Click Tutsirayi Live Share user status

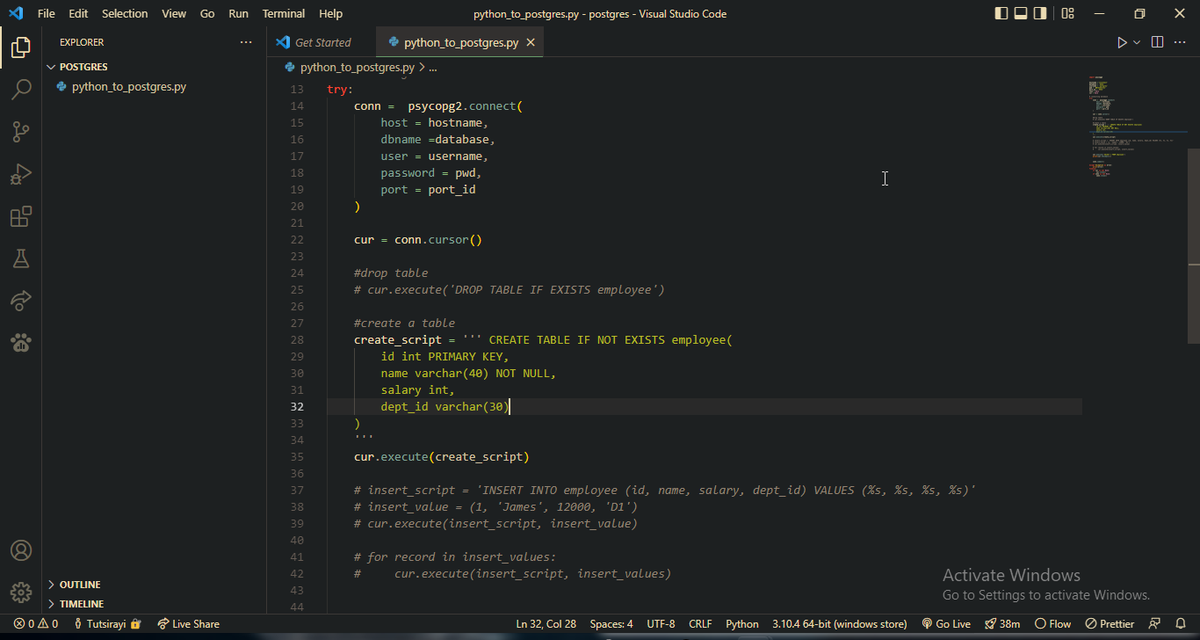108,624
